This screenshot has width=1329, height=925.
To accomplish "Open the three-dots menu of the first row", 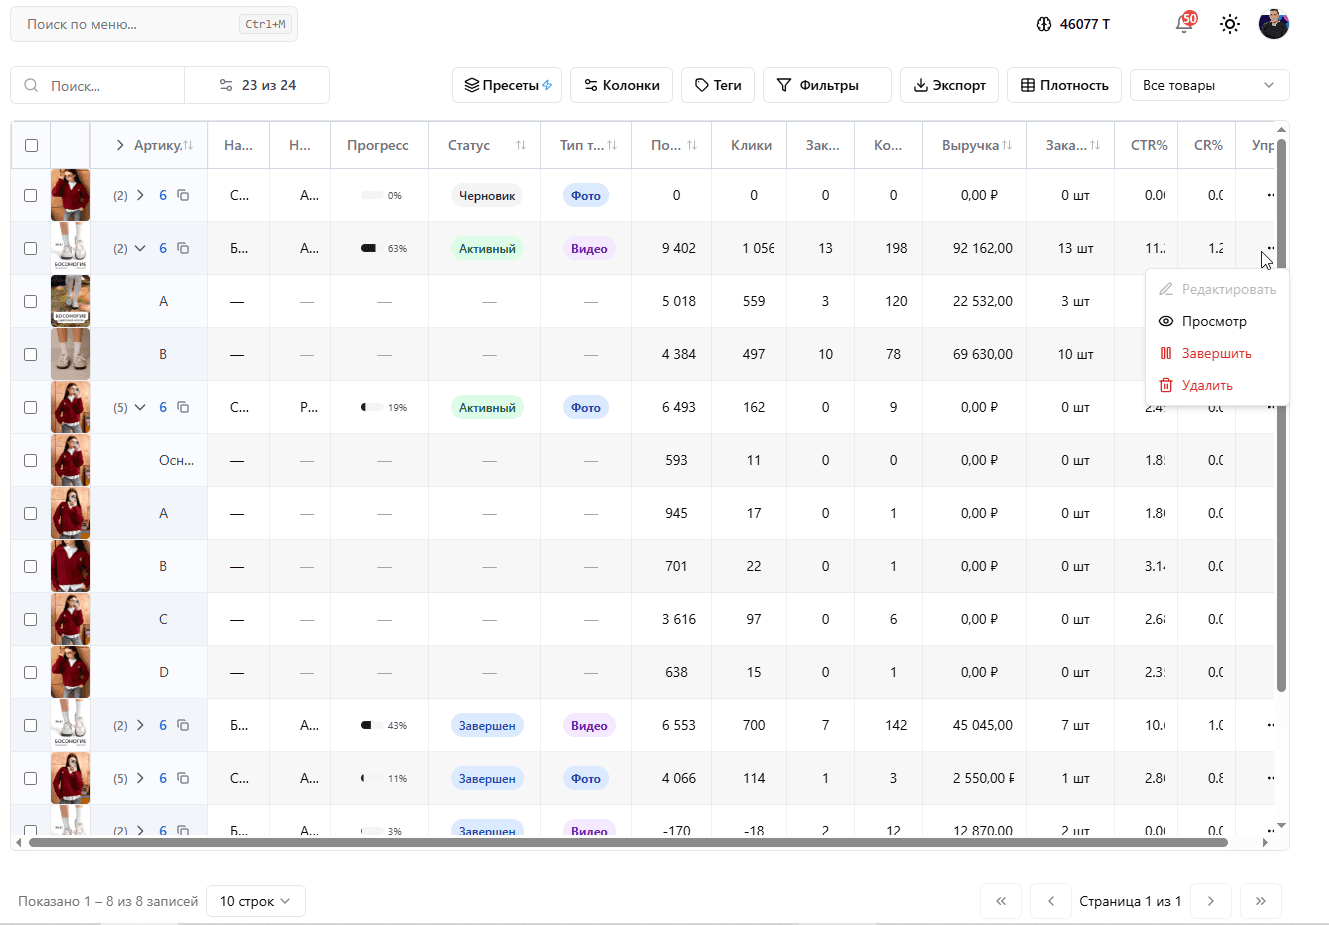I will pos(1270,195).
